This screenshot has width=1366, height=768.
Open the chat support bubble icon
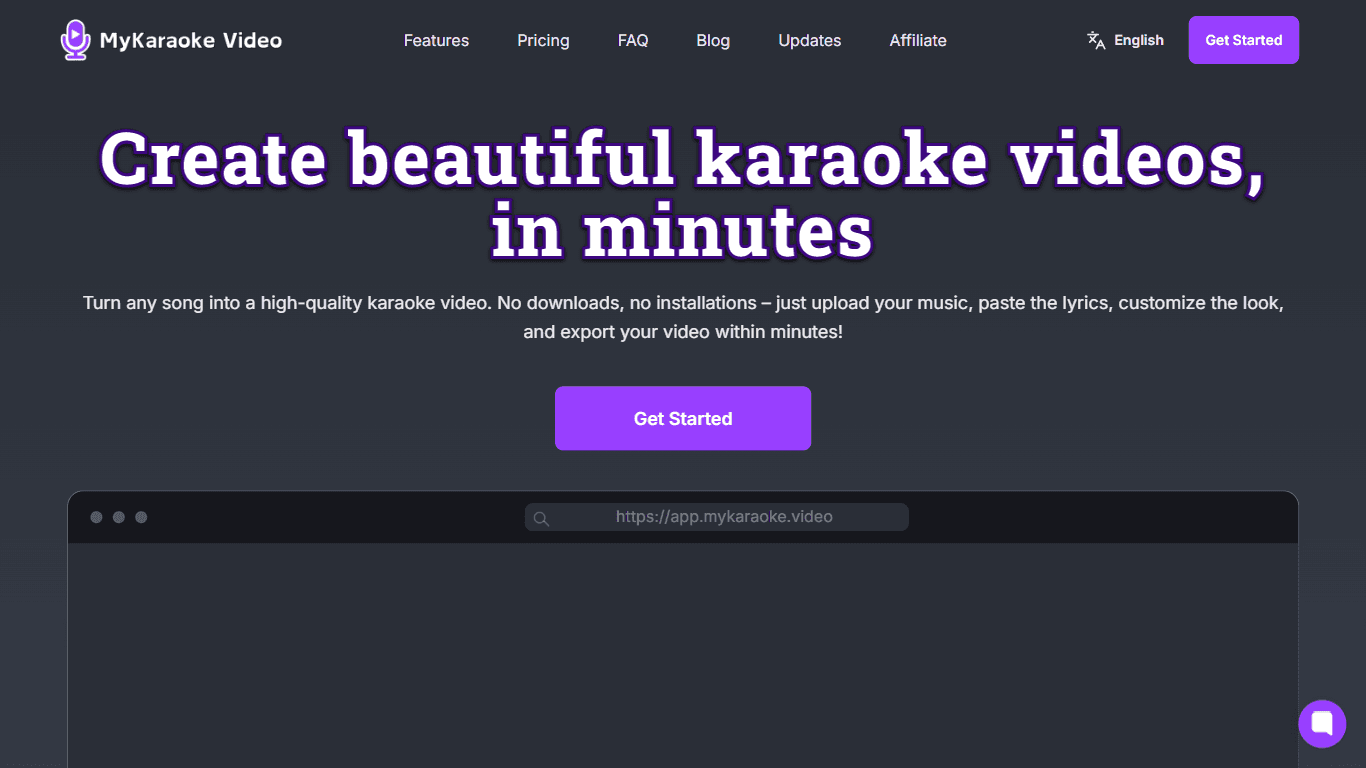pos(1322,724)
